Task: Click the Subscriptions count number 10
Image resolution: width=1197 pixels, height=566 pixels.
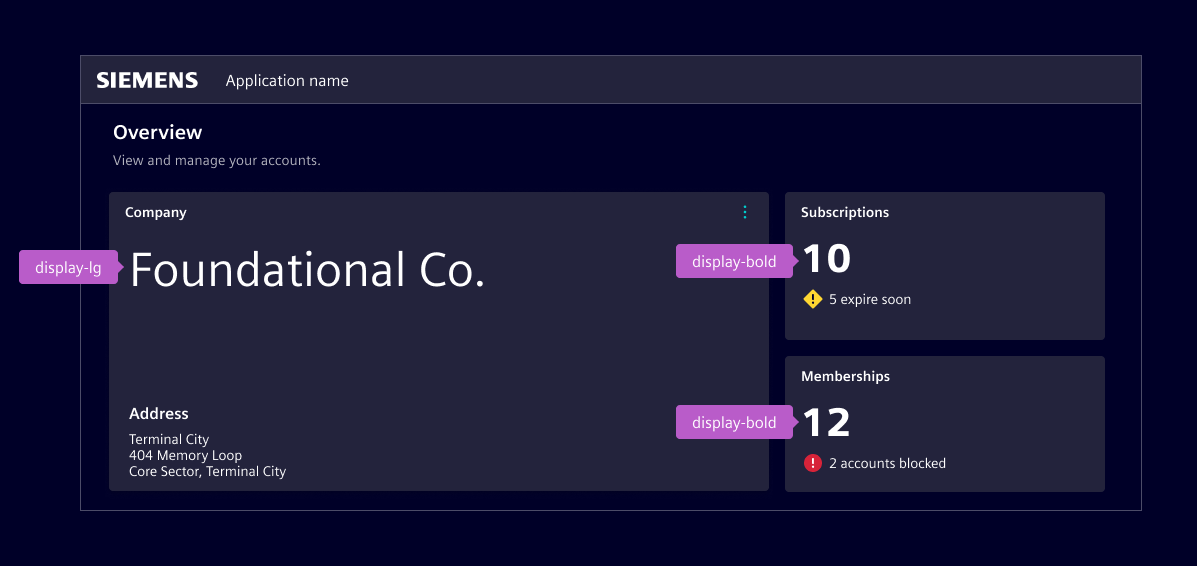Action: (x=826, y=259)
